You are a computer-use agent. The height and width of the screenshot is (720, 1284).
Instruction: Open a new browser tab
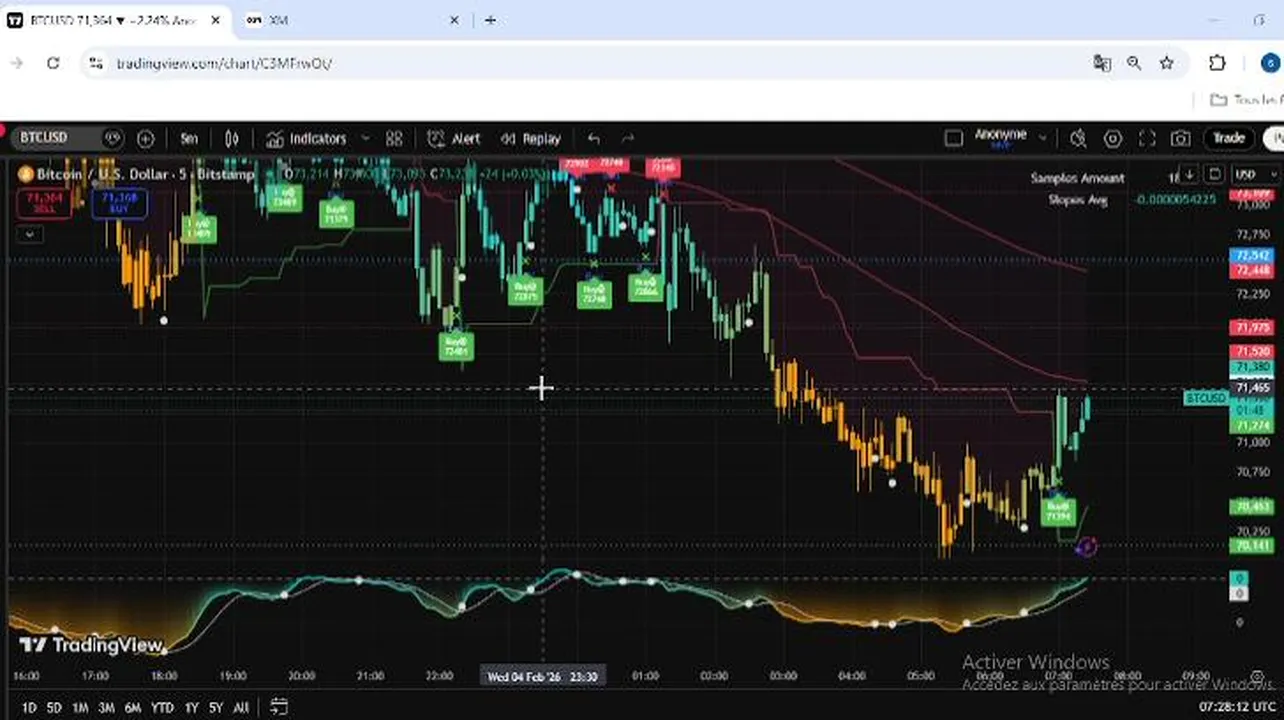(490, 20)
